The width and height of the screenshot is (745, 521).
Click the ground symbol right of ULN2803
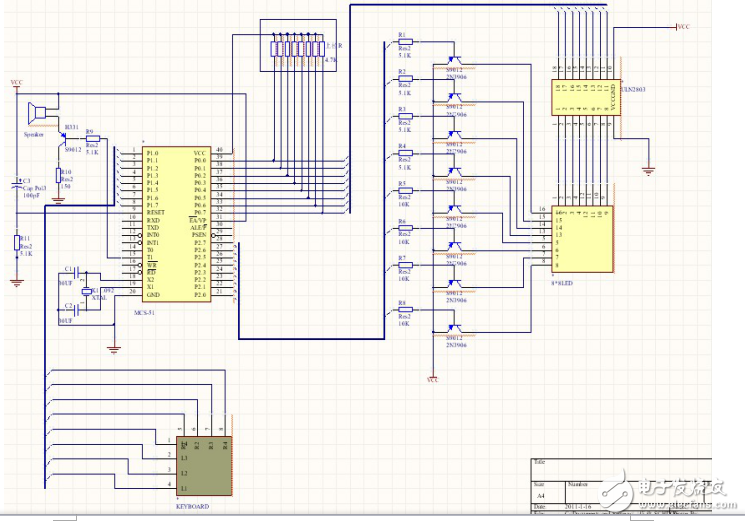pos(648,171)
